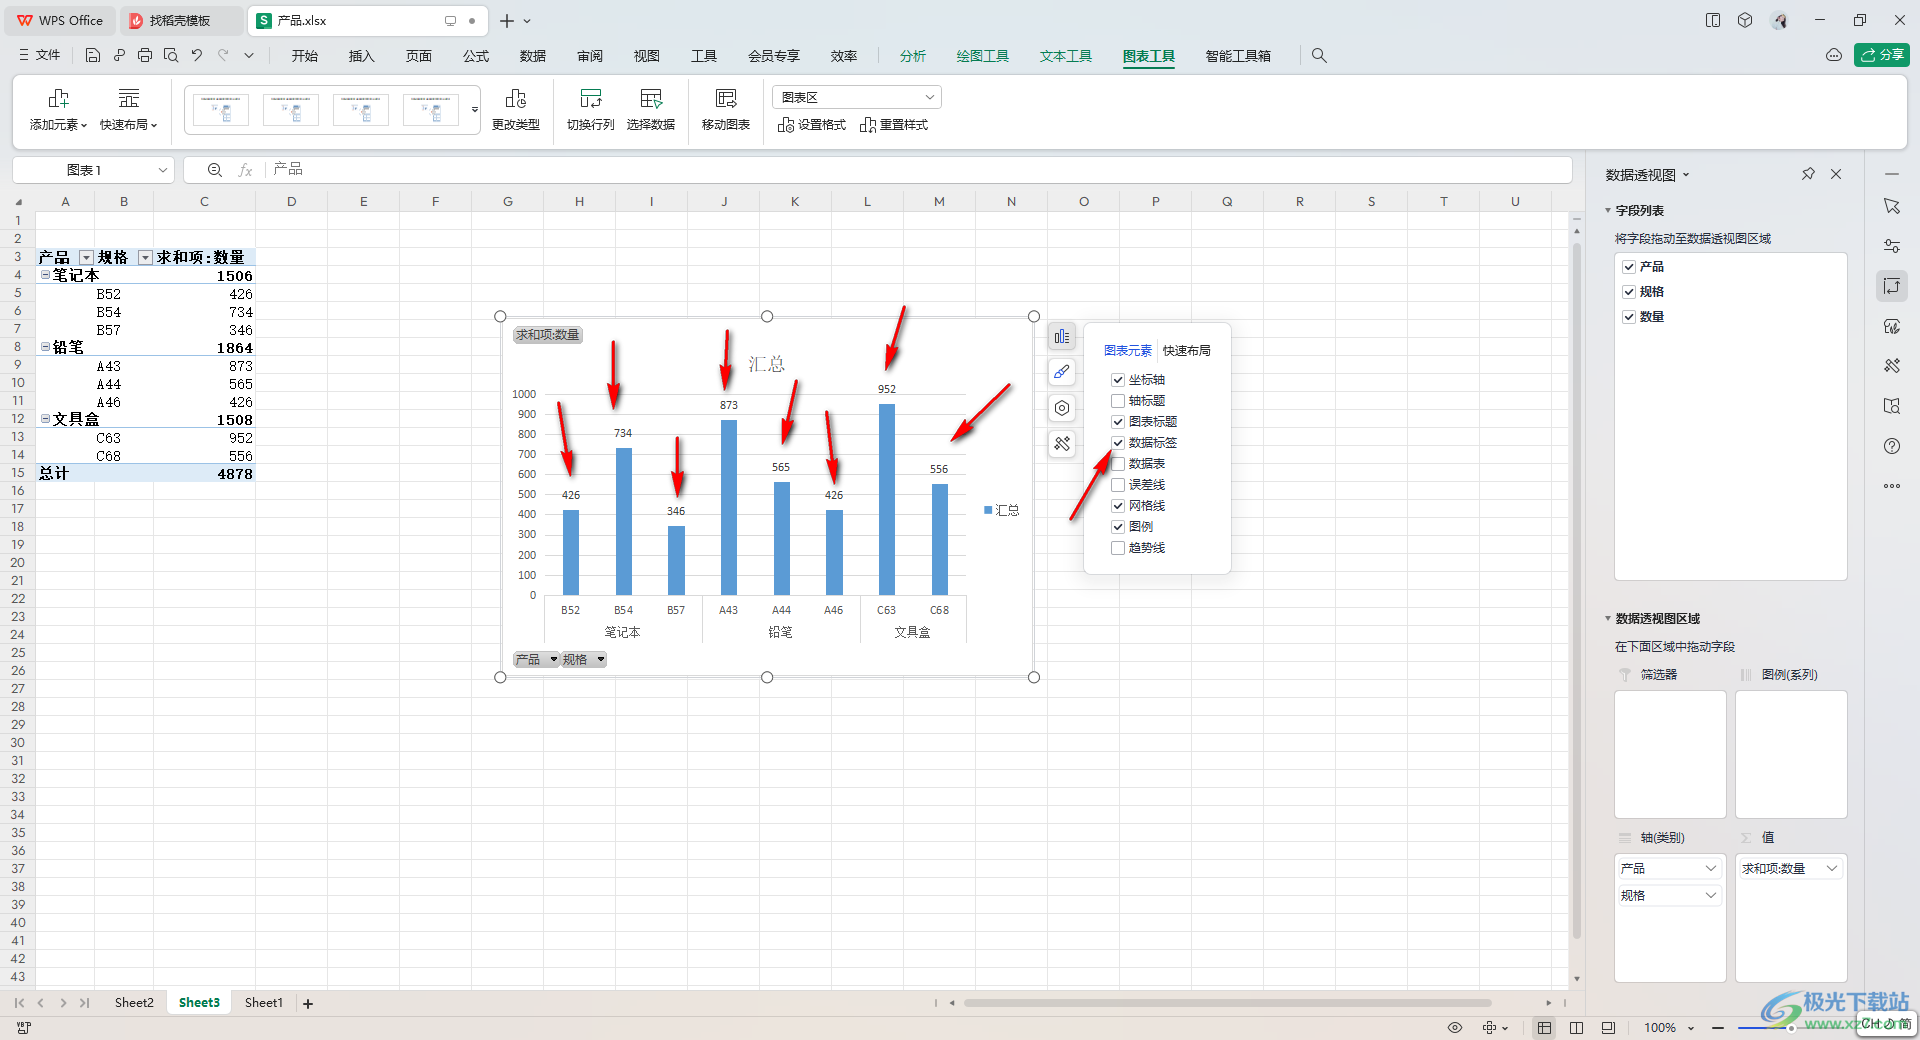This screenshot has width=1920, height=1040.
Task: Click chart style brush button beside chart
Action: point(1062,372)
